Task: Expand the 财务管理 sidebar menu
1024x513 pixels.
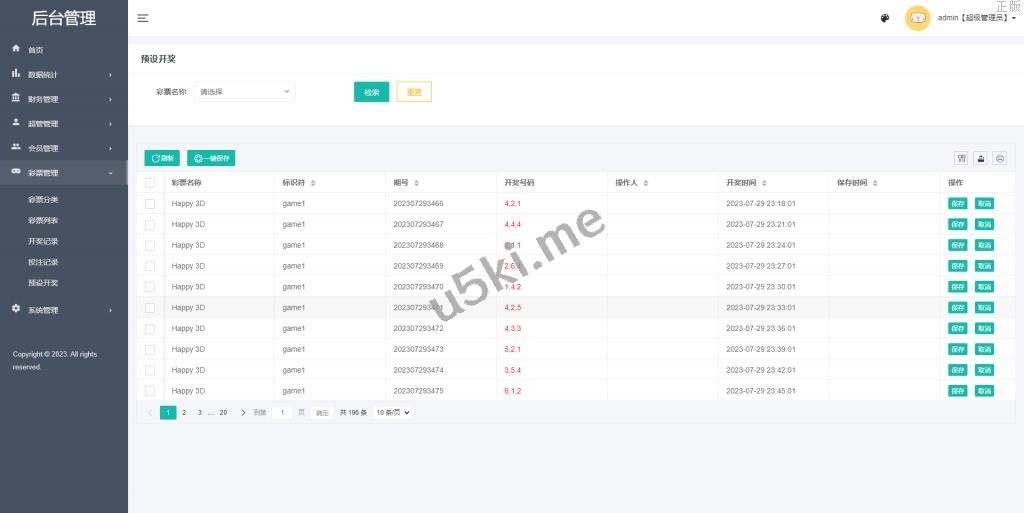Action: (x=63, y=99)
